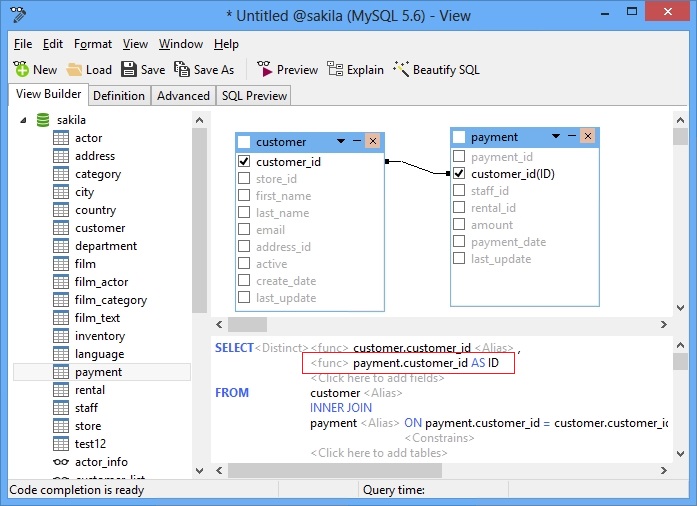Viewport: 697px width, 506px height.
Task: Select language table in the tree
Action: (100, 354)
